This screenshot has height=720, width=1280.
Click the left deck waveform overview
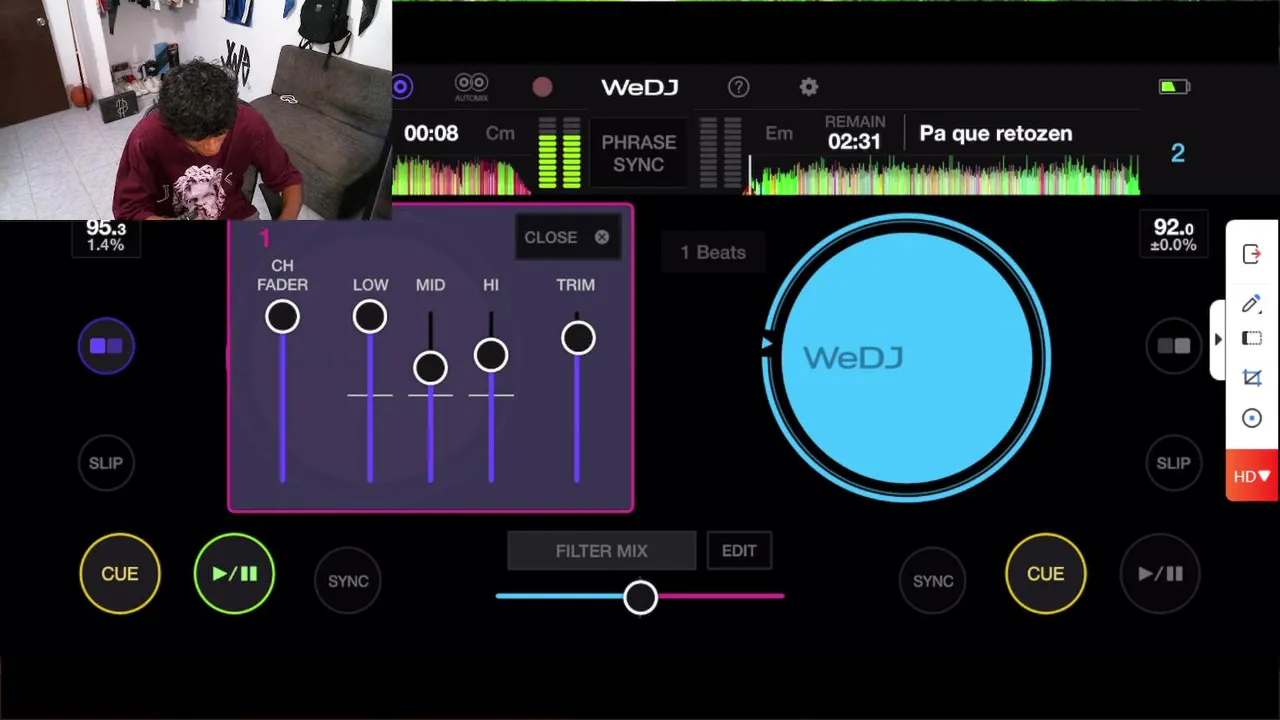coord(460,177)
